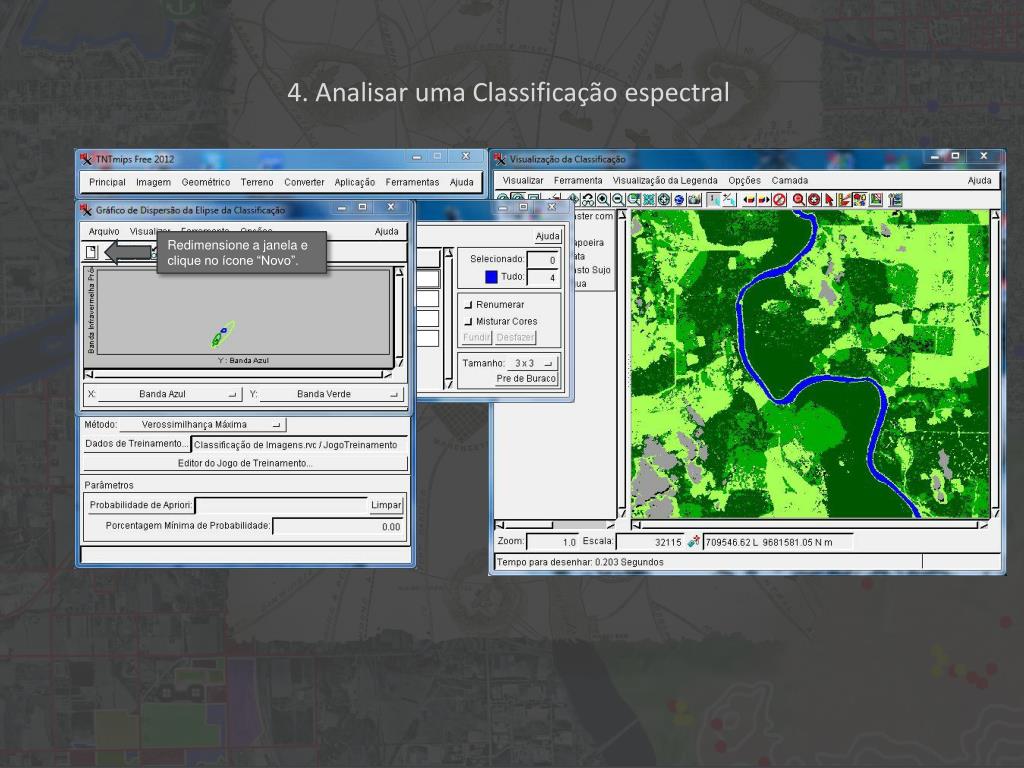Click the Escala field showing 32115
The height and width of the screenshot is (768, 1024).
click(650, 542)
